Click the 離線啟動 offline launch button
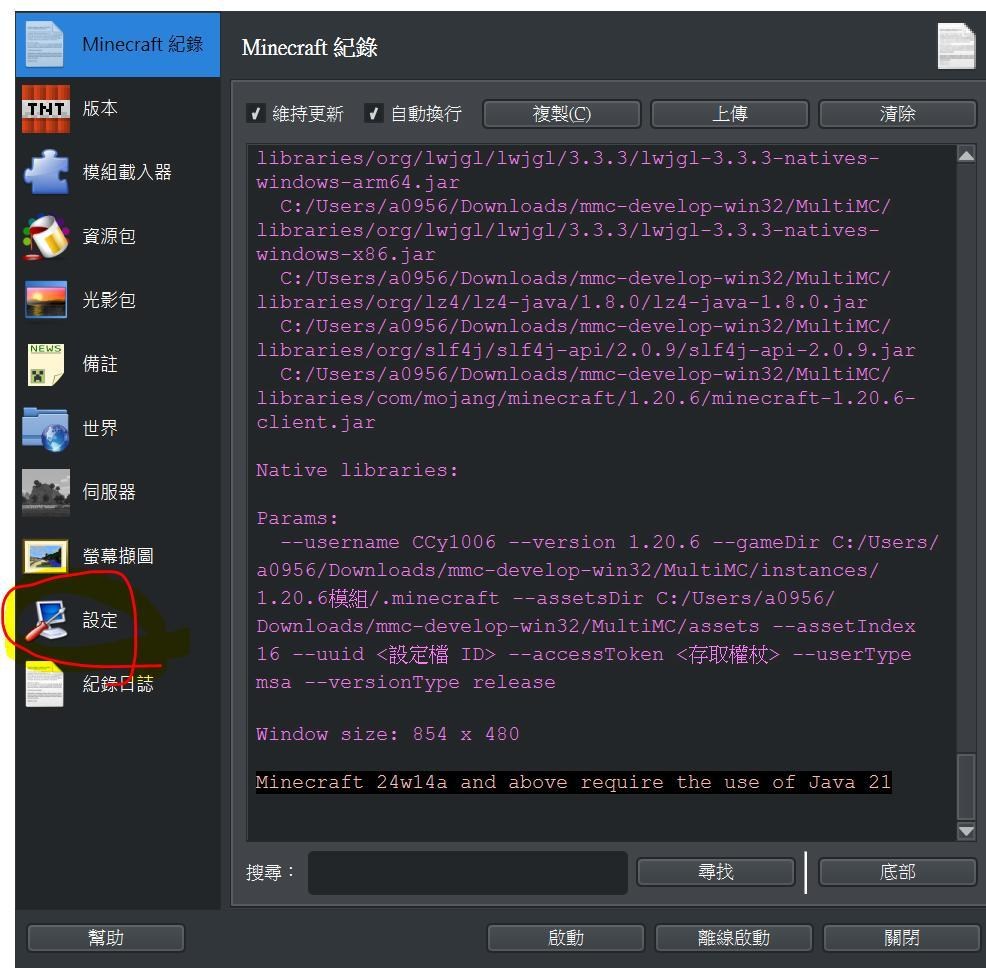This screenshot has height=968, width=986. coord(734,938)
